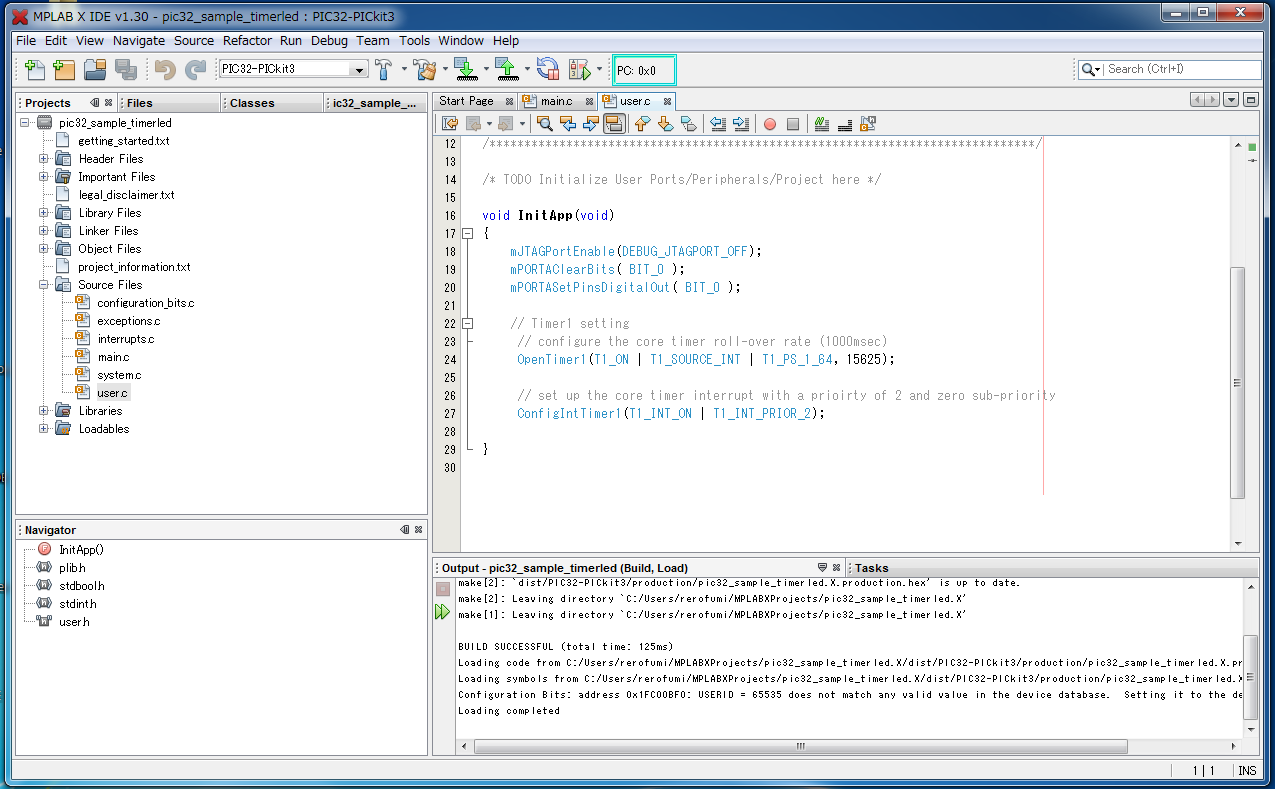Click the Re-run double green arrow in Output
This screenshot has width=1275, height=789.
(443, 612)
